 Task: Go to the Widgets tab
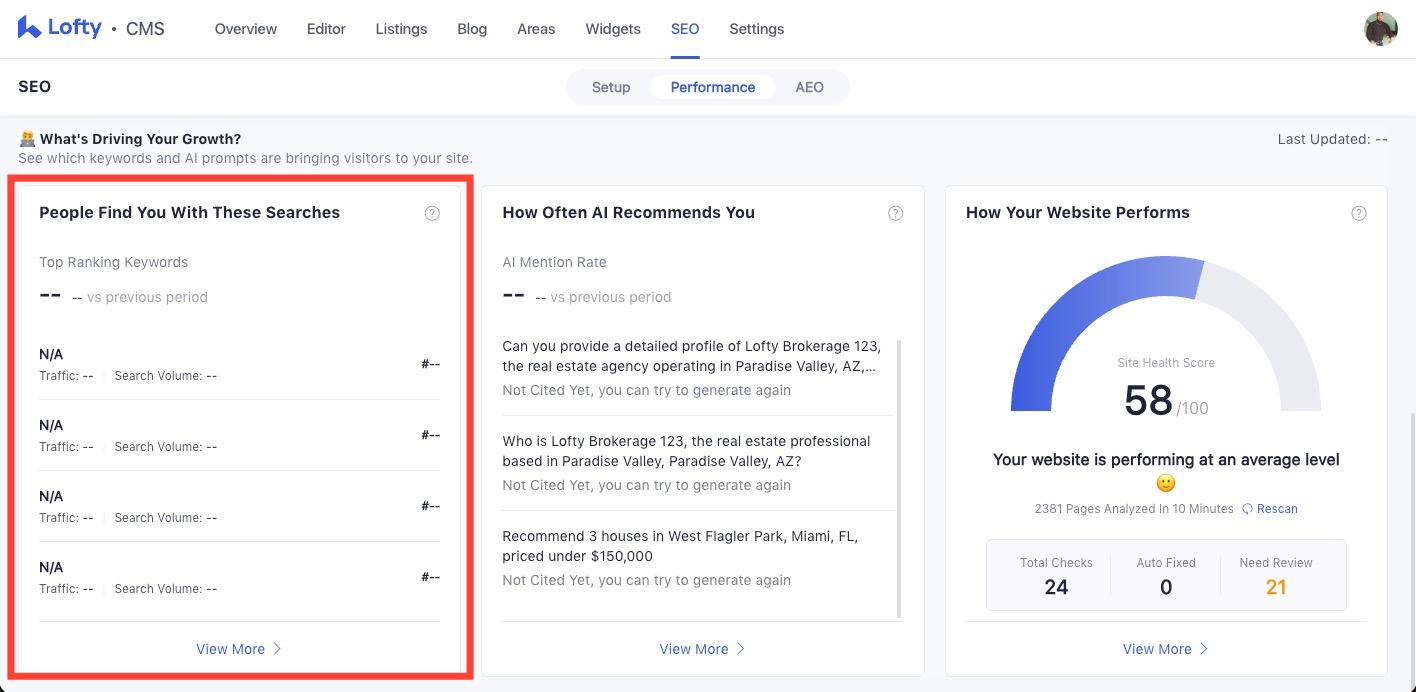[x=612, y=29]
